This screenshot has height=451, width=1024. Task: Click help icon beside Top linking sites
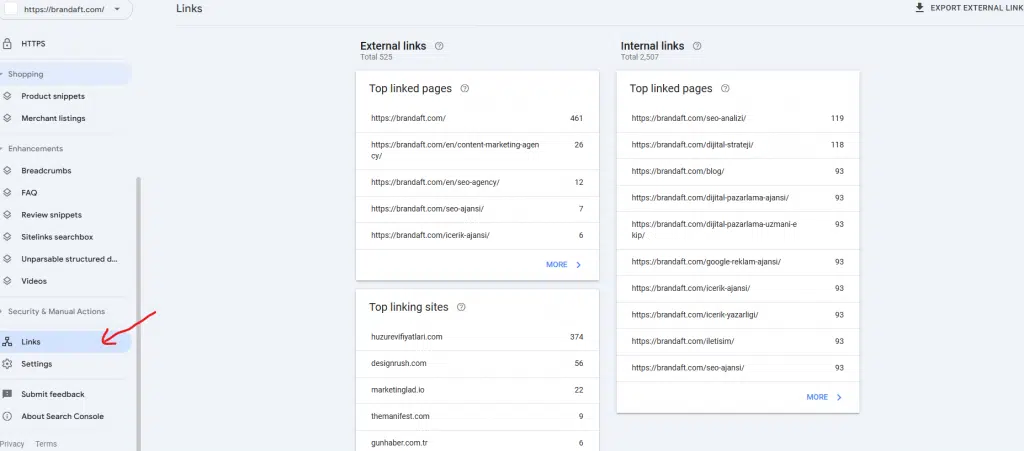click(461, 307)
